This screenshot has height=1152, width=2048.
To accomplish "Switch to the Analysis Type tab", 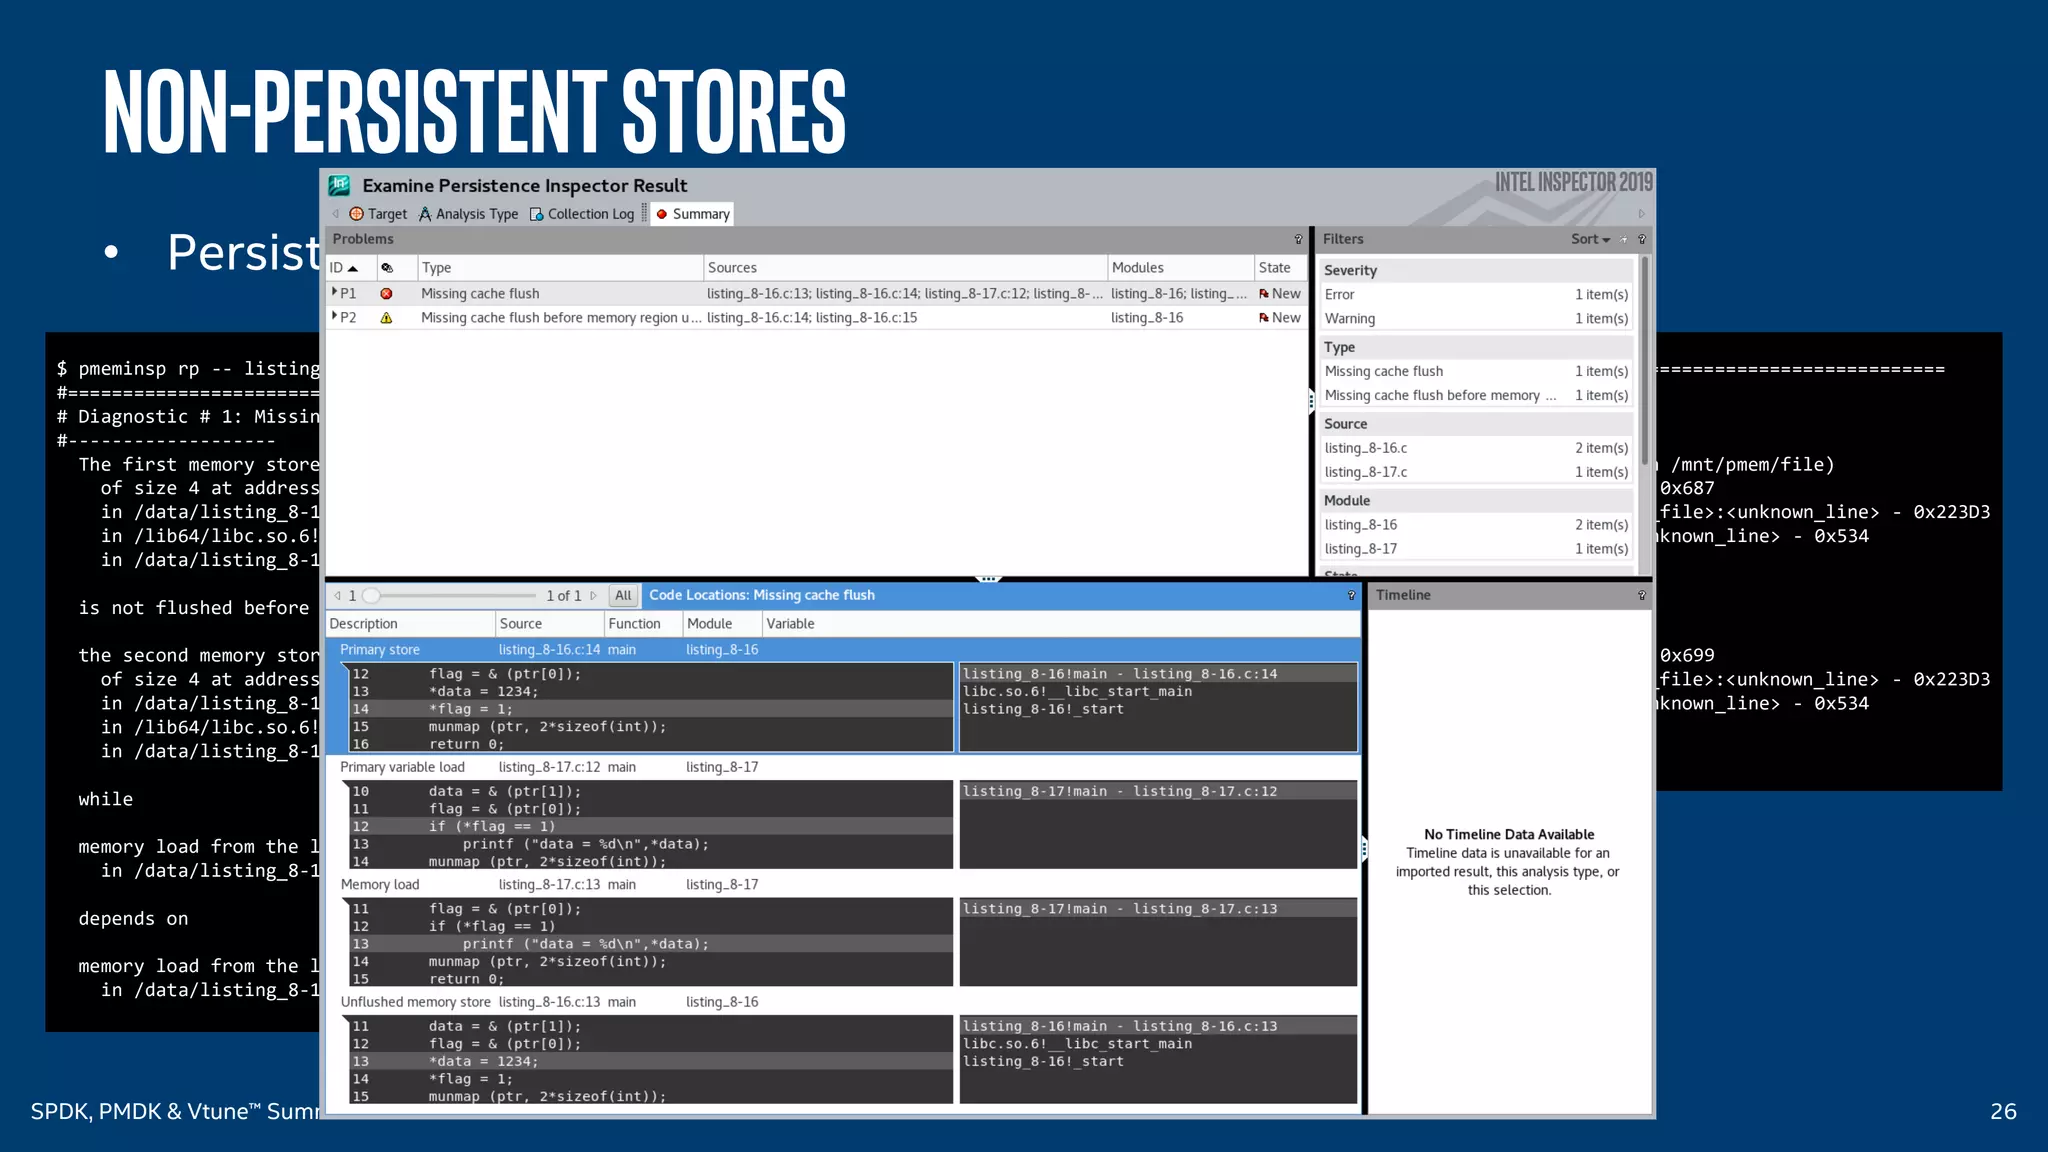I will coord(468,214).
